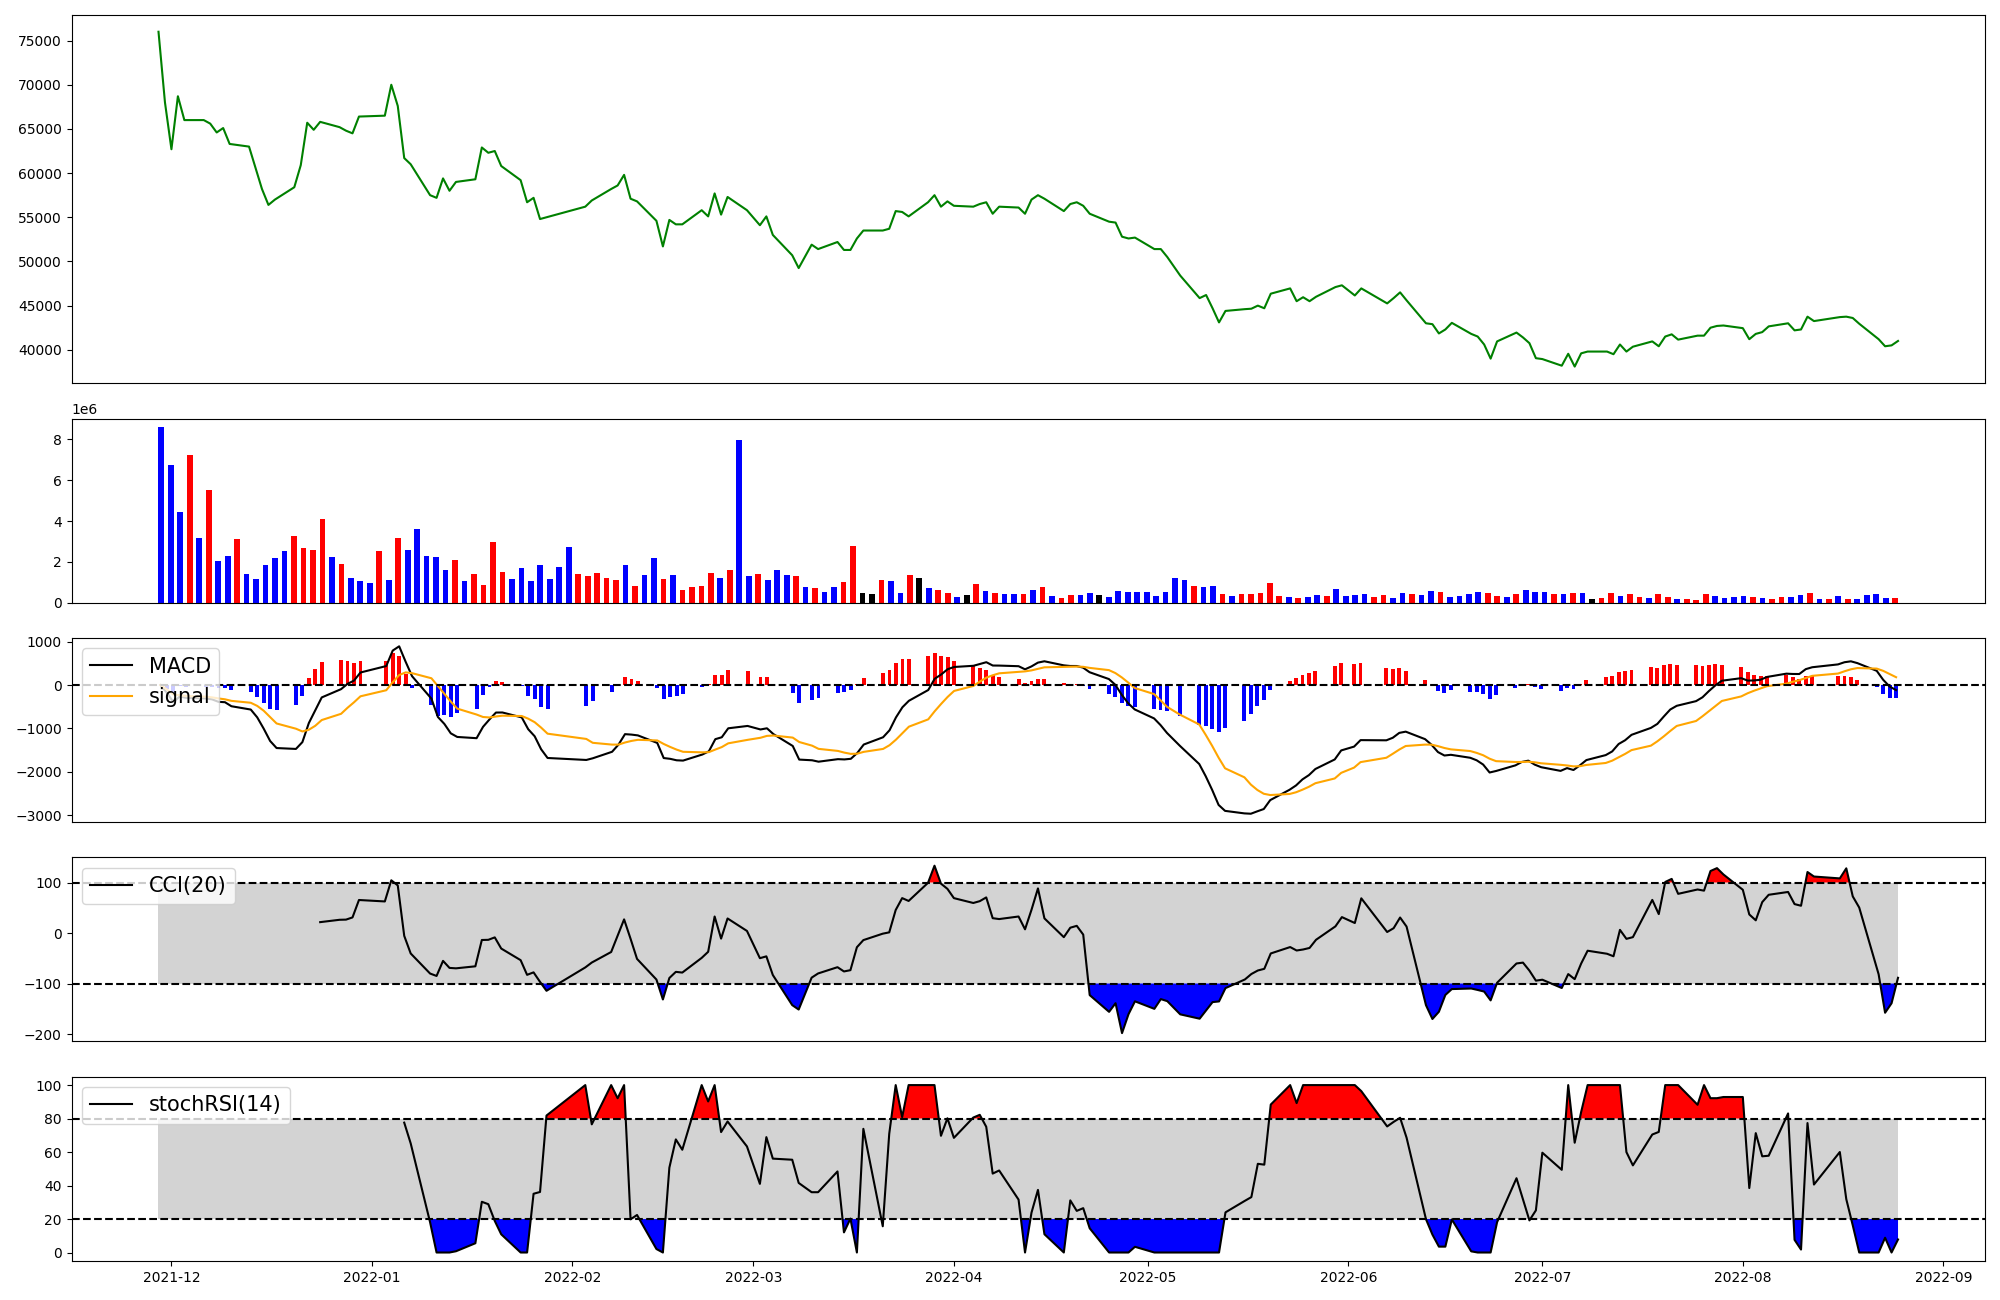Click the 1000 label on MACD axis
Image resolution: width=2000 pixels, height=1300 pixels.
pos(45,642)
